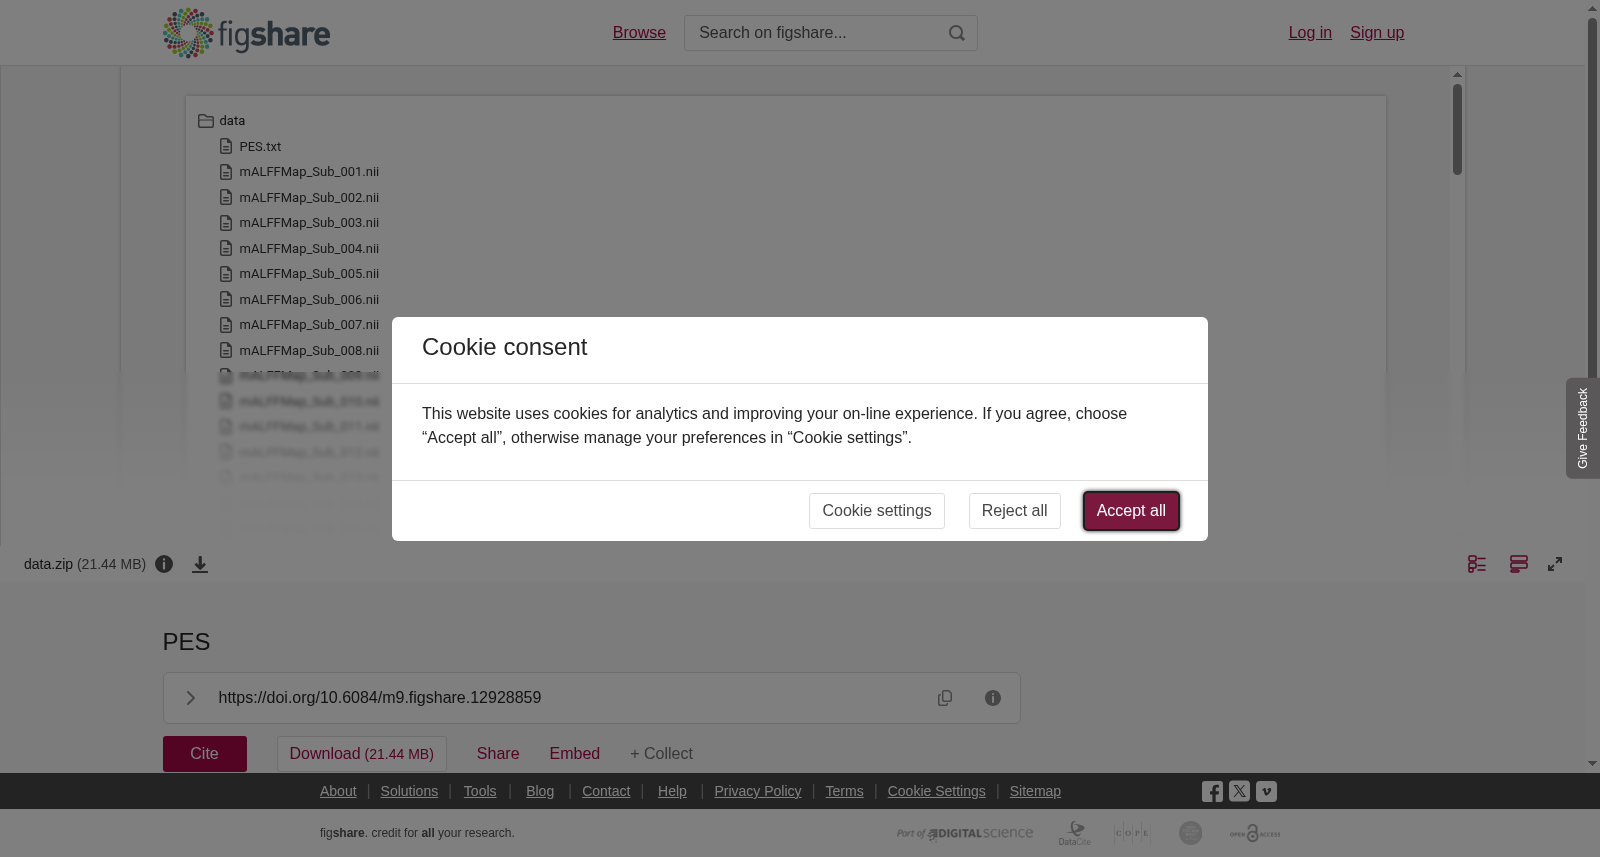This screenshot has width=1600, height=857.
Task: Click the DOI info icon
Action: point(993,698)
